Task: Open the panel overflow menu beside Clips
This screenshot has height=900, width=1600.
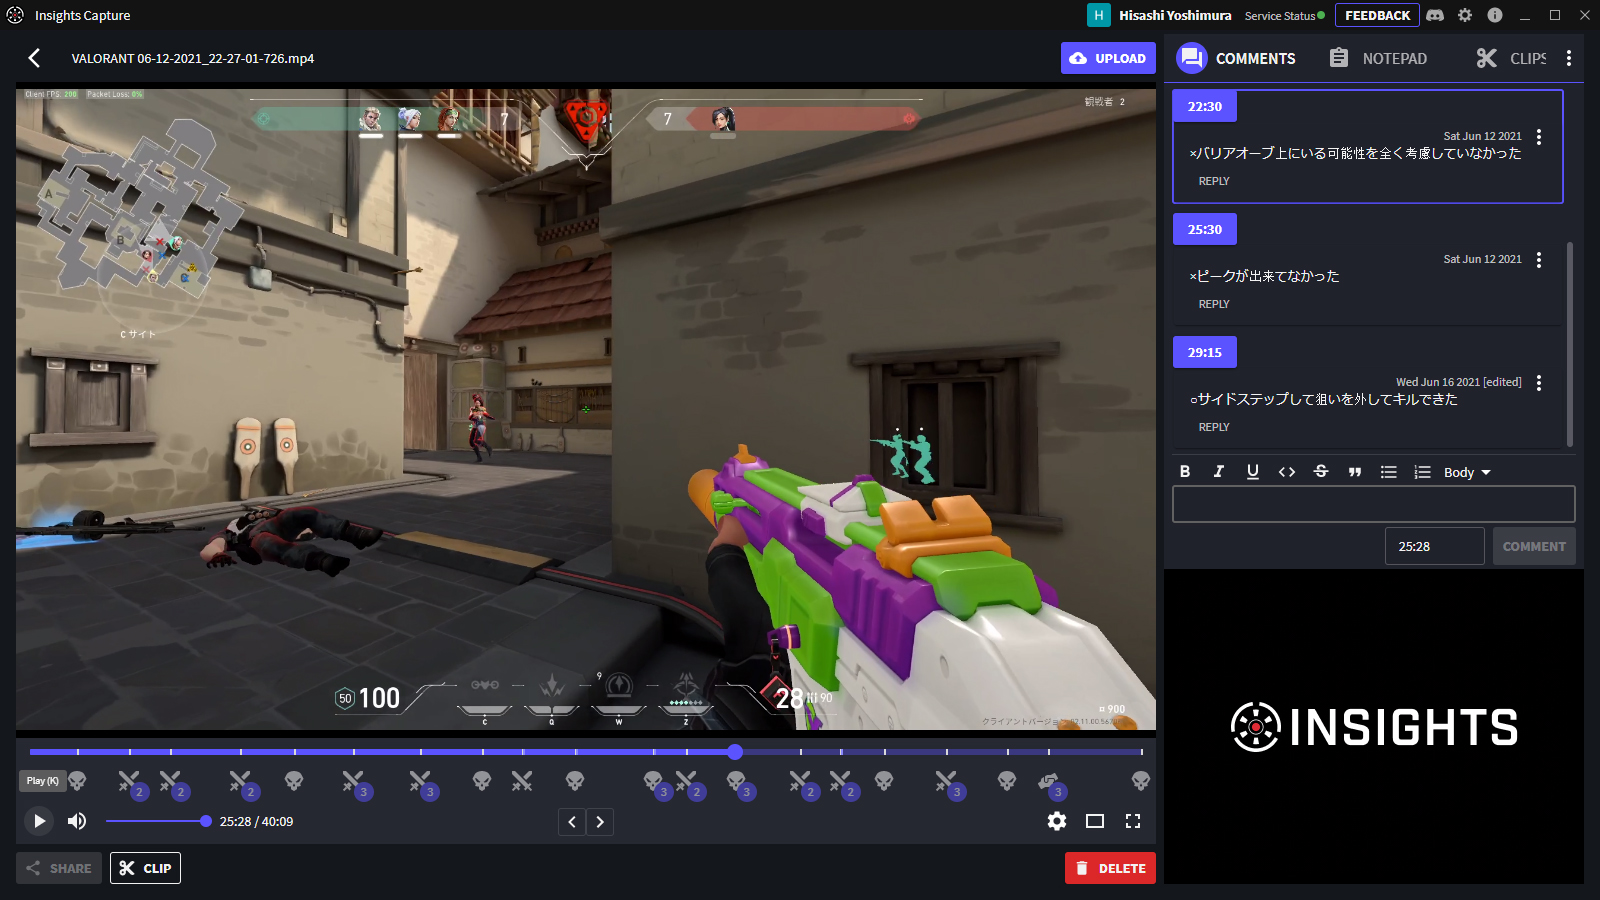Action: point(1569,58)
